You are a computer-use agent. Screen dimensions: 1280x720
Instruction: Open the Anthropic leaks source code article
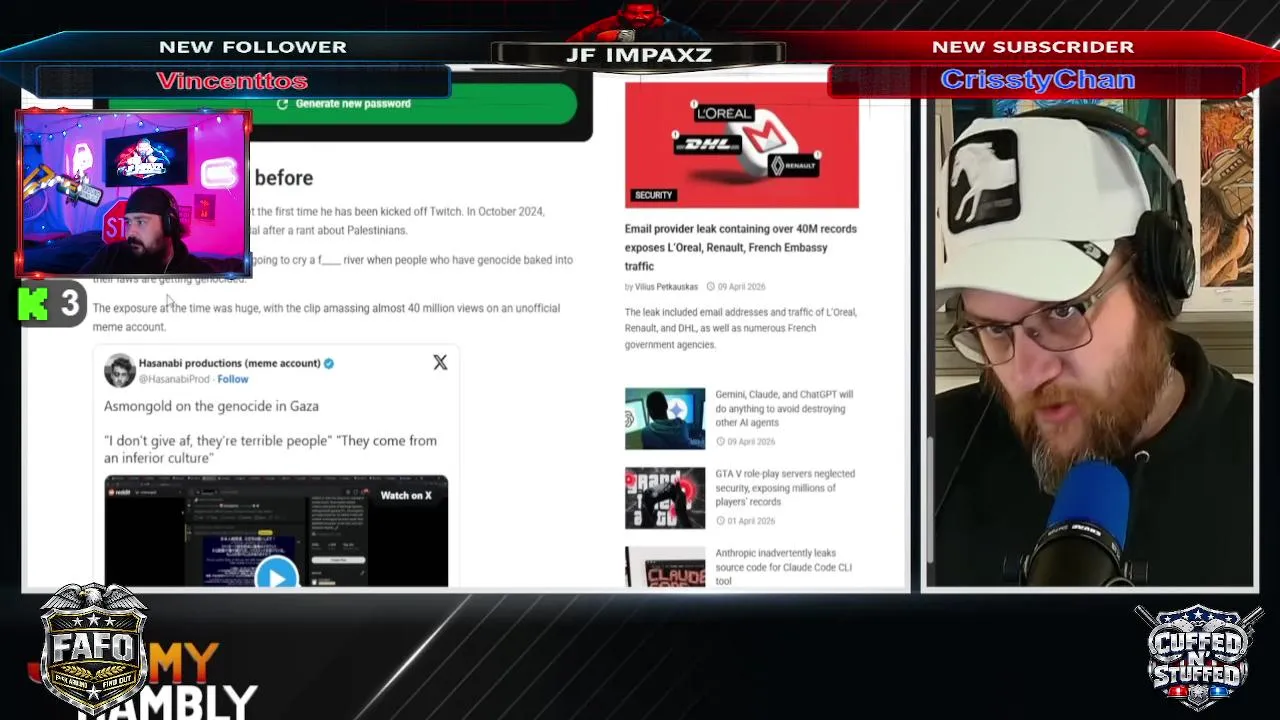pyautogui.click(x=783, y=566)
